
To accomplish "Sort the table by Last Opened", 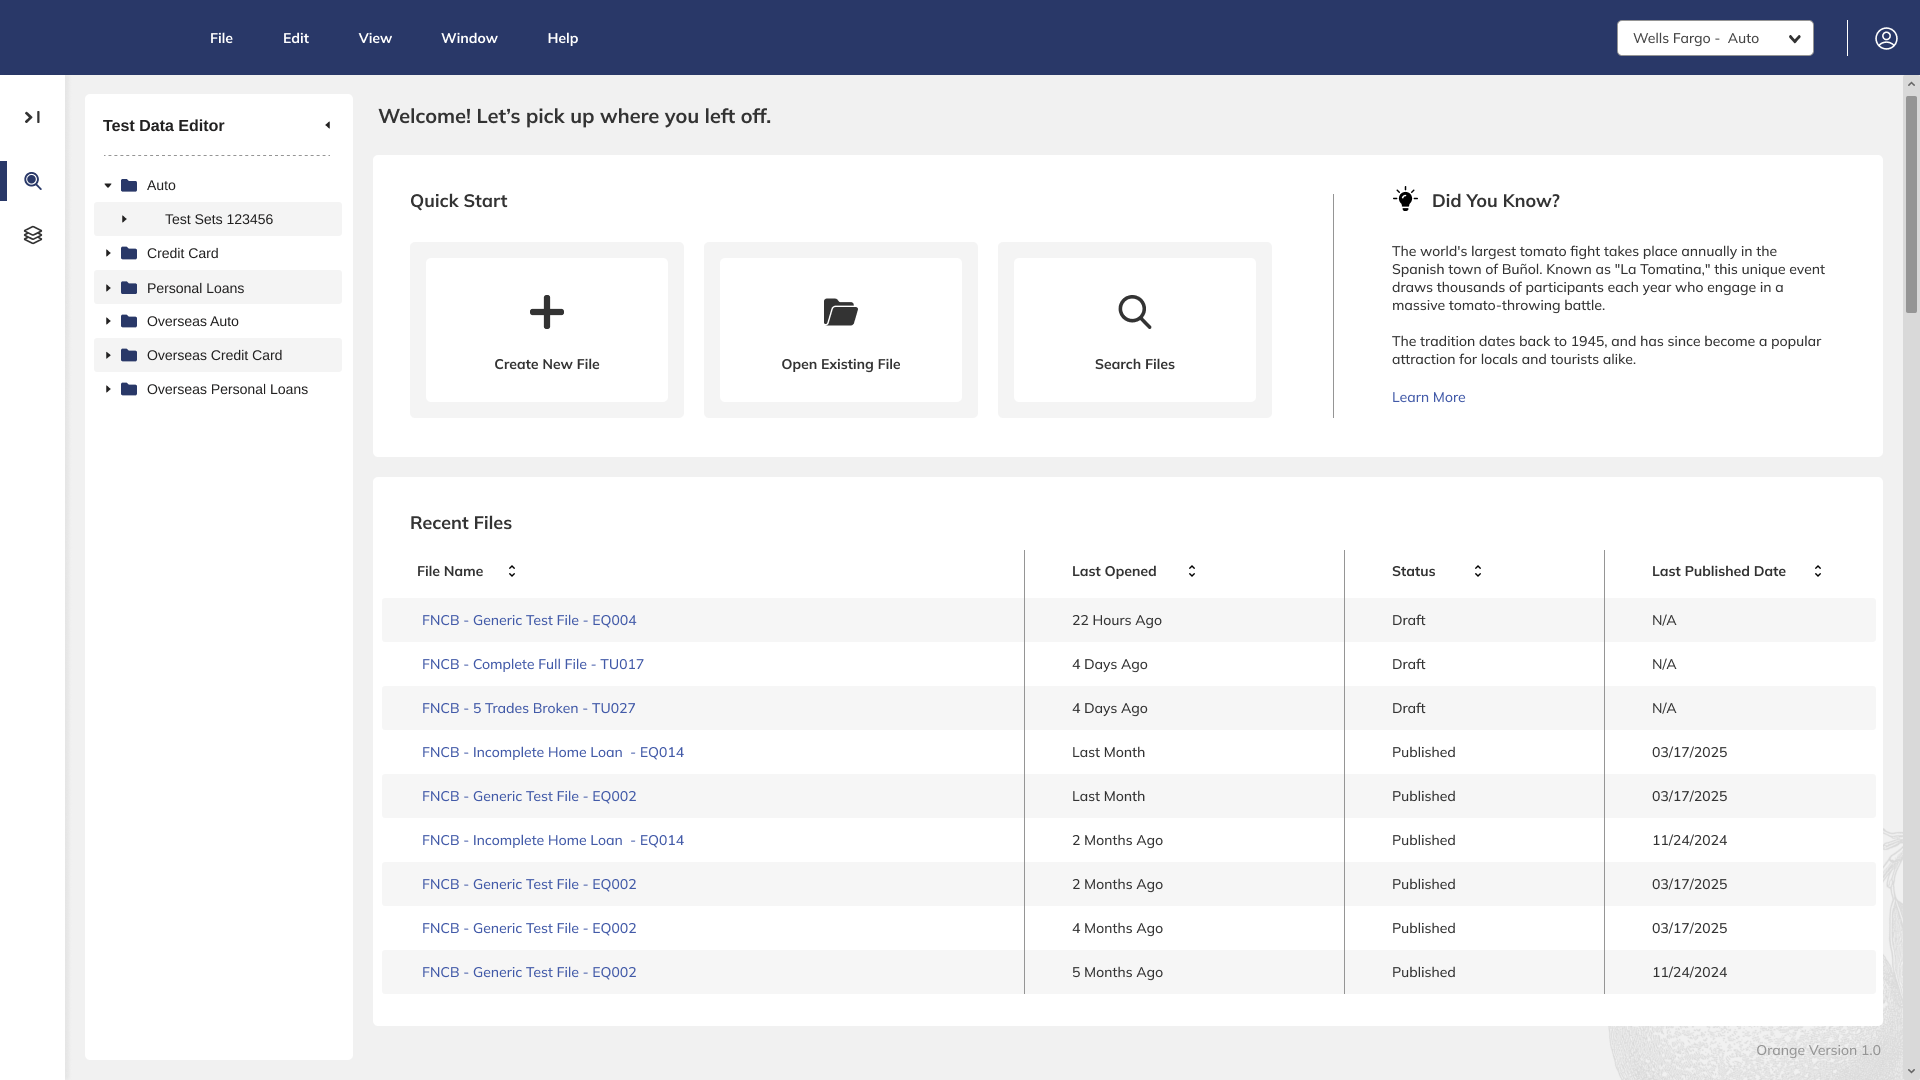I will tap(1191, 571).
